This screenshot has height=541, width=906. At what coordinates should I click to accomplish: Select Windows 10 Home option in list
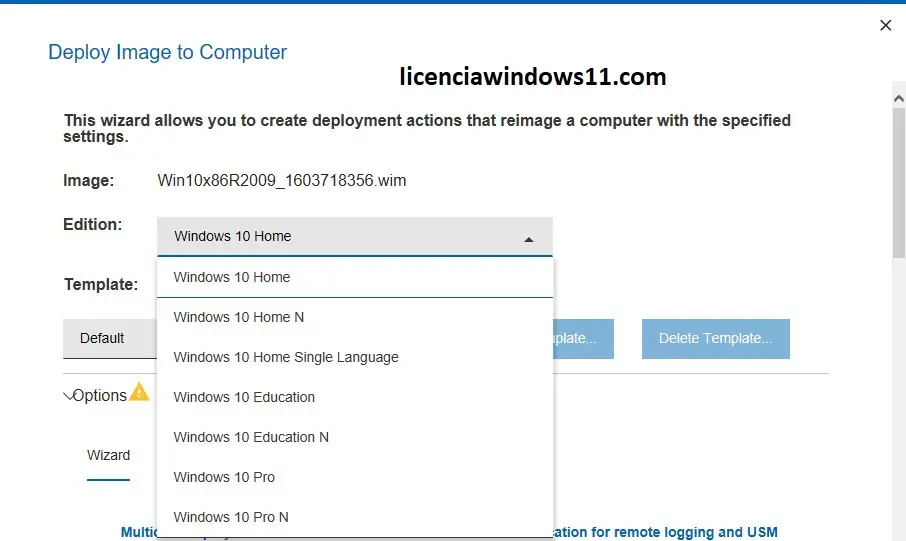355,277
